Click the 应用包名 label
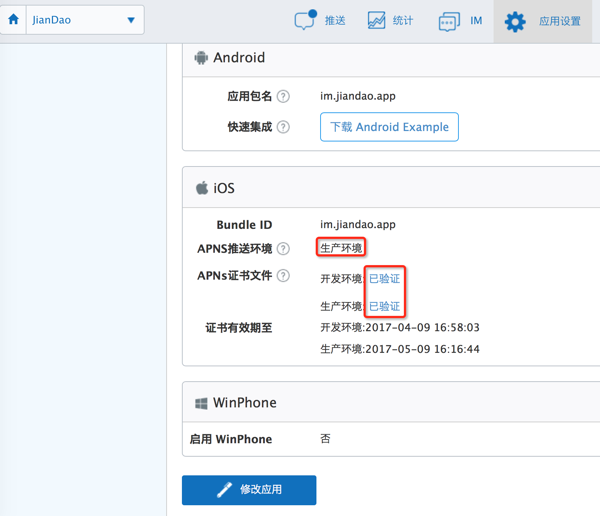 (249, 96)
